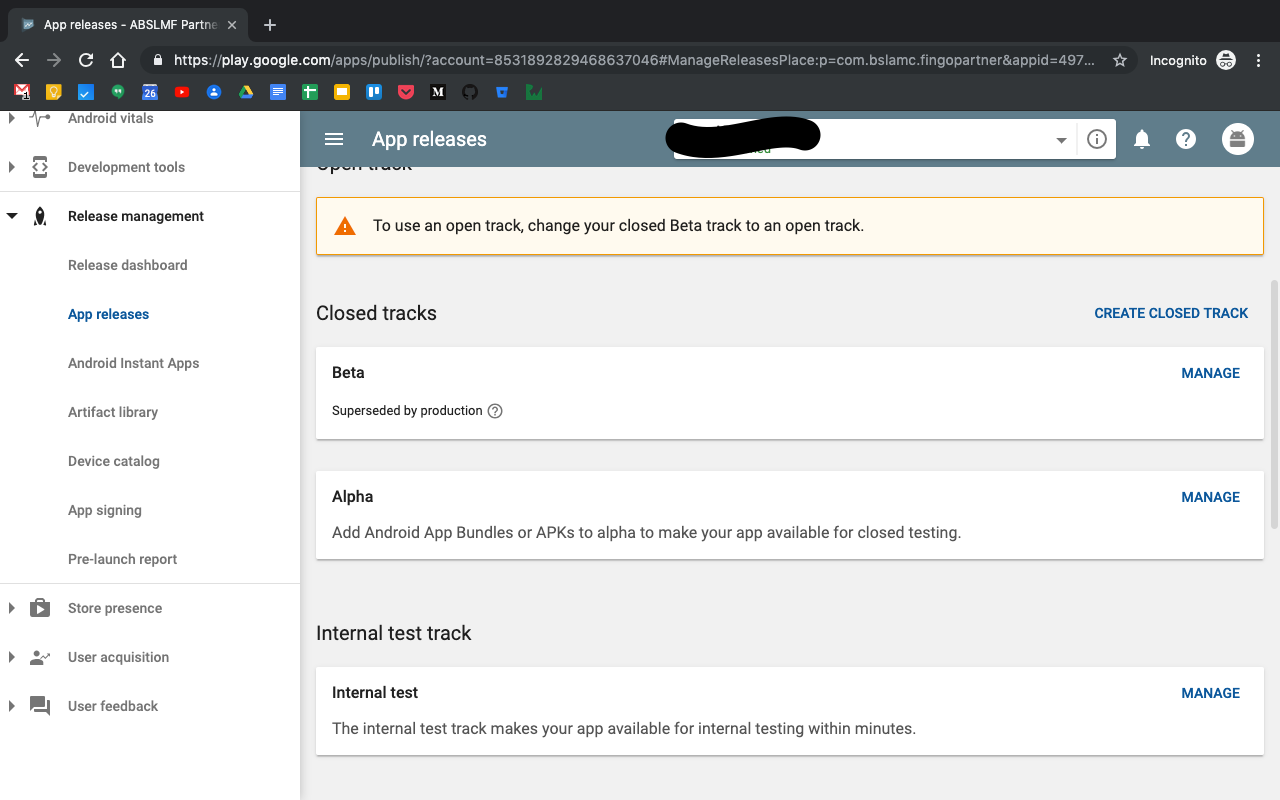The image size is (1280, 800).
Task: Open Artifact library
Action: click(x=113, y=412)
